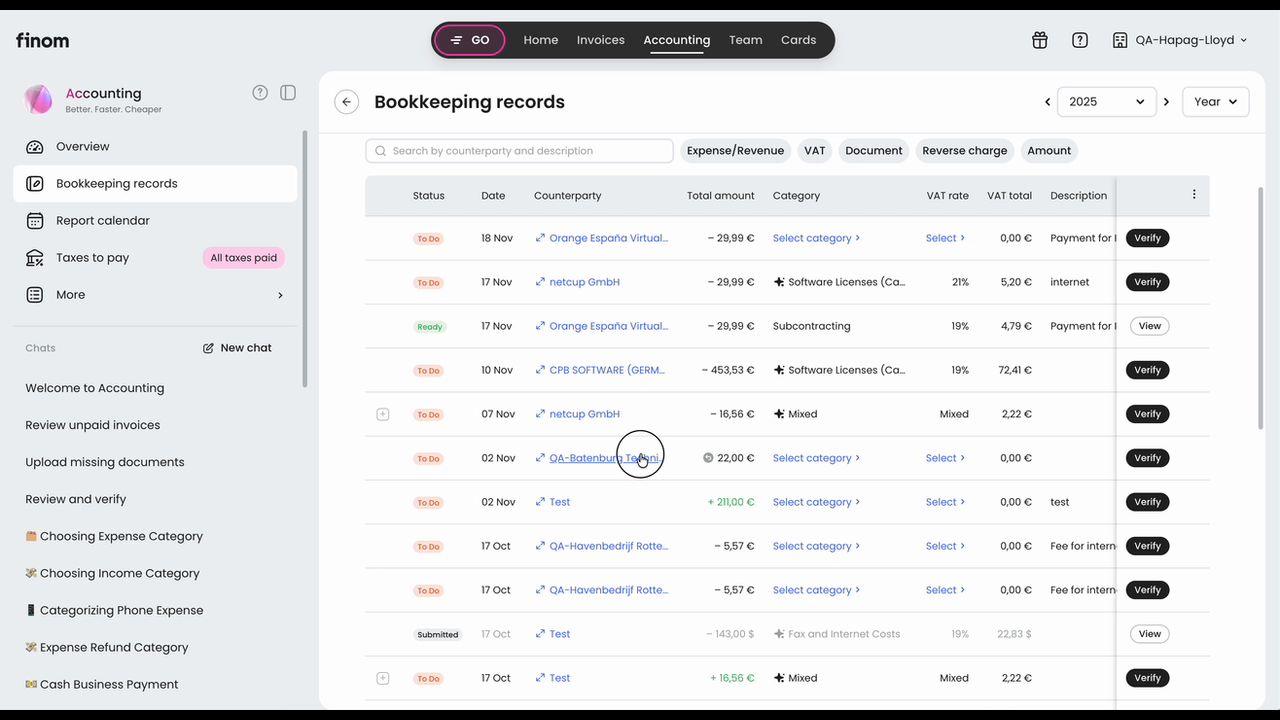Image resolution: width=1280 pixels, height=720 pixels.
Task: Click the To Do status of CPB SOFTWARE row
Action: point(428,371)
